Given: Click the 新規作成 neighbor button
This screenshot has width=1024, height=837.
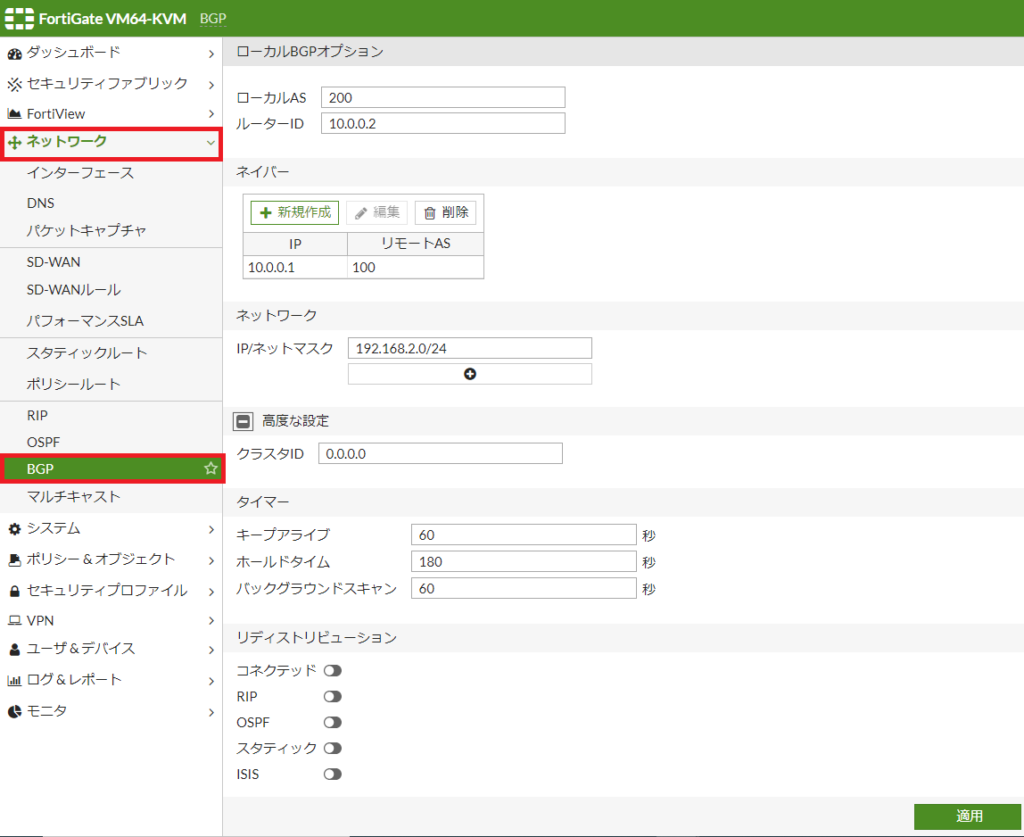Looking at the screenshot, I should [x=295, y=212].
